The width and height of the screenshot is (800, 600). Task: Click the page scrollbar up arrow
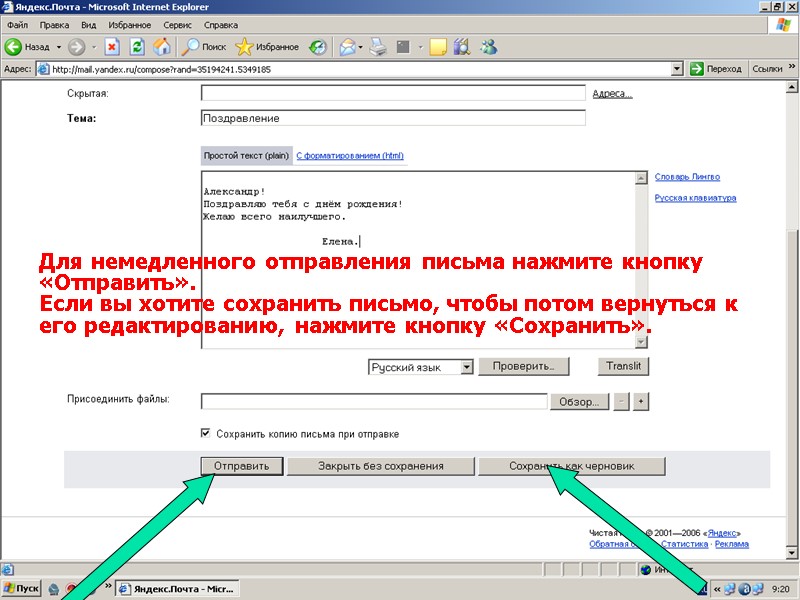pos(792,87)
